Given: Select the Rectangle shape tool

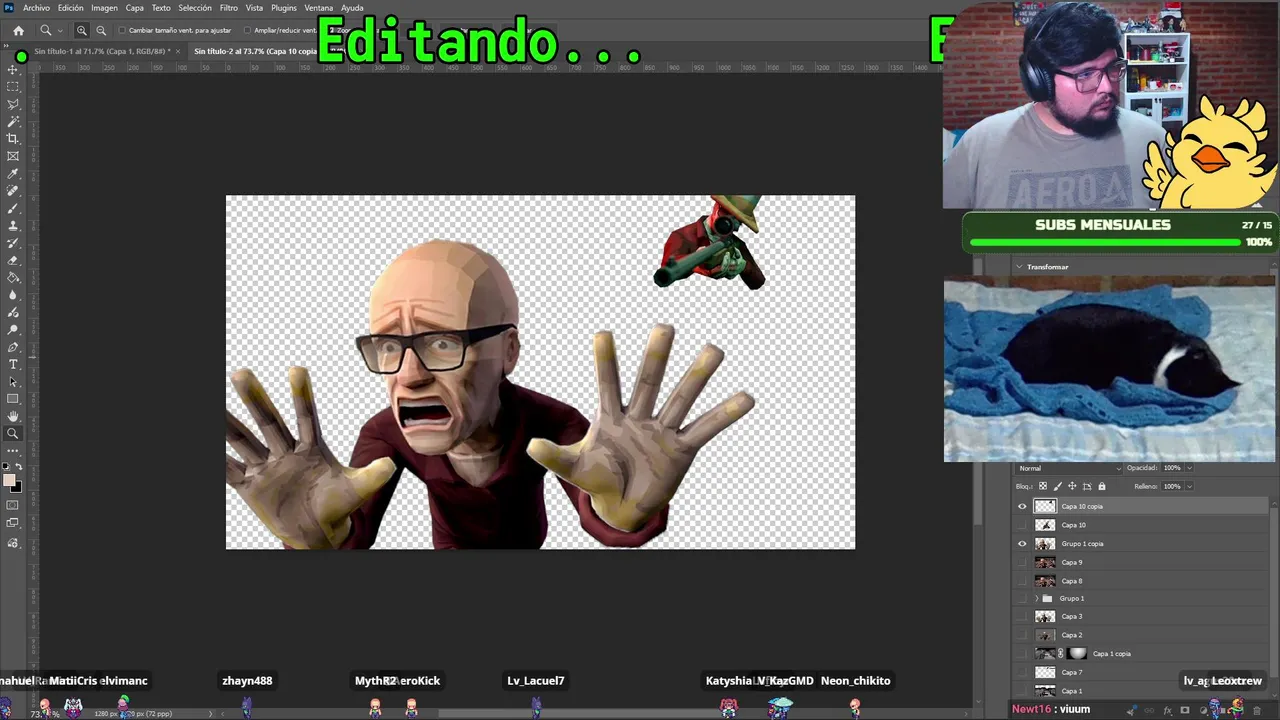Looking at the screenshot, I should [x=13, y=399].
